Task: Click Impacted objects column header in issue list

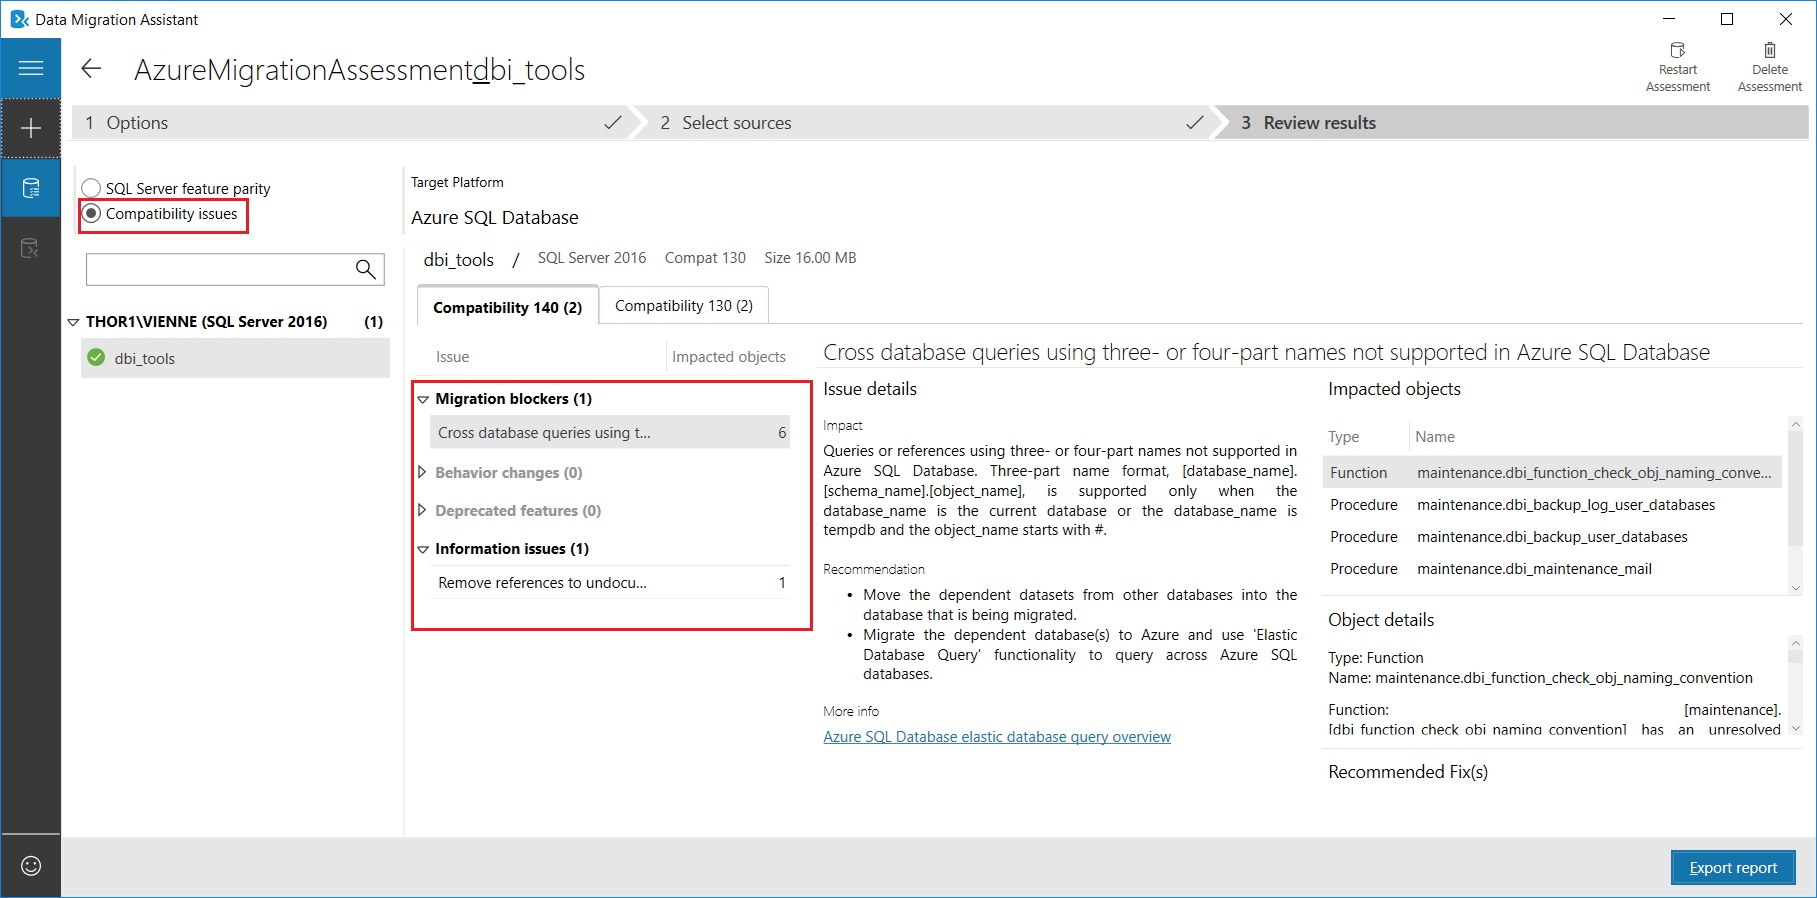Action: (729, 357)
